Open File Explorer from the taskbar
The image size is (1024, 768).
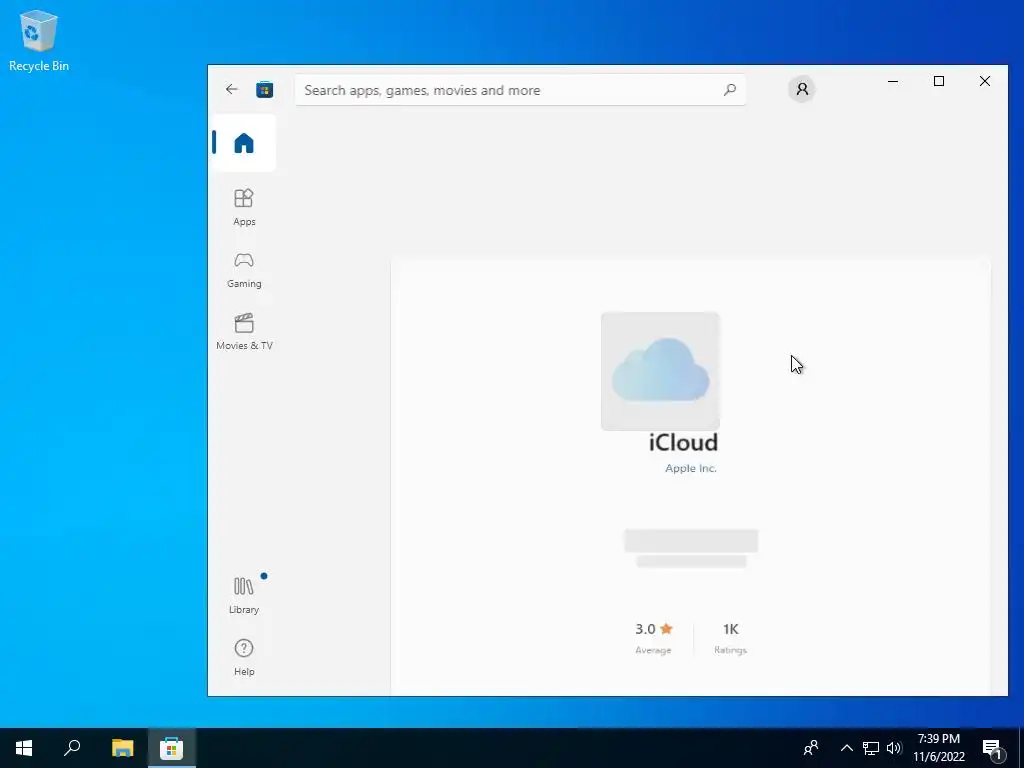(x=122, y=748)
